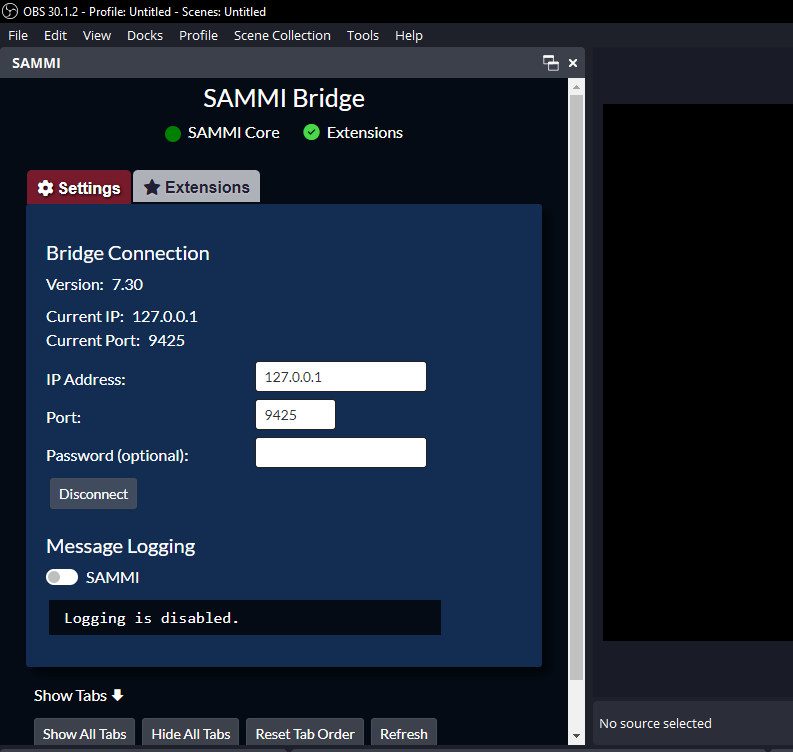The width and height of the screenshot is (793, 752).
Task: Open the Profile menu
Action: pyautogui.click(x=199, y=35)
